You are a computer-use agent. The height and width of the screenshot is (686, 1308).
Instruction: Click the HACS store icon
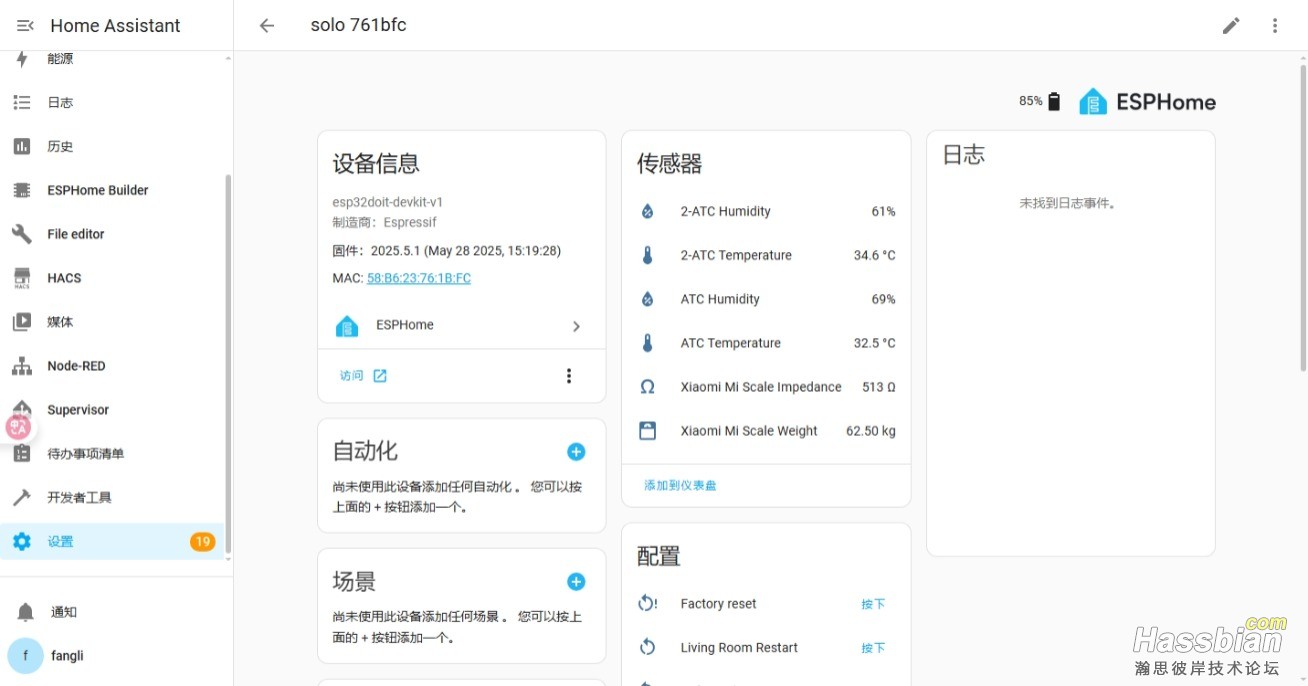(x=22, y=278)
